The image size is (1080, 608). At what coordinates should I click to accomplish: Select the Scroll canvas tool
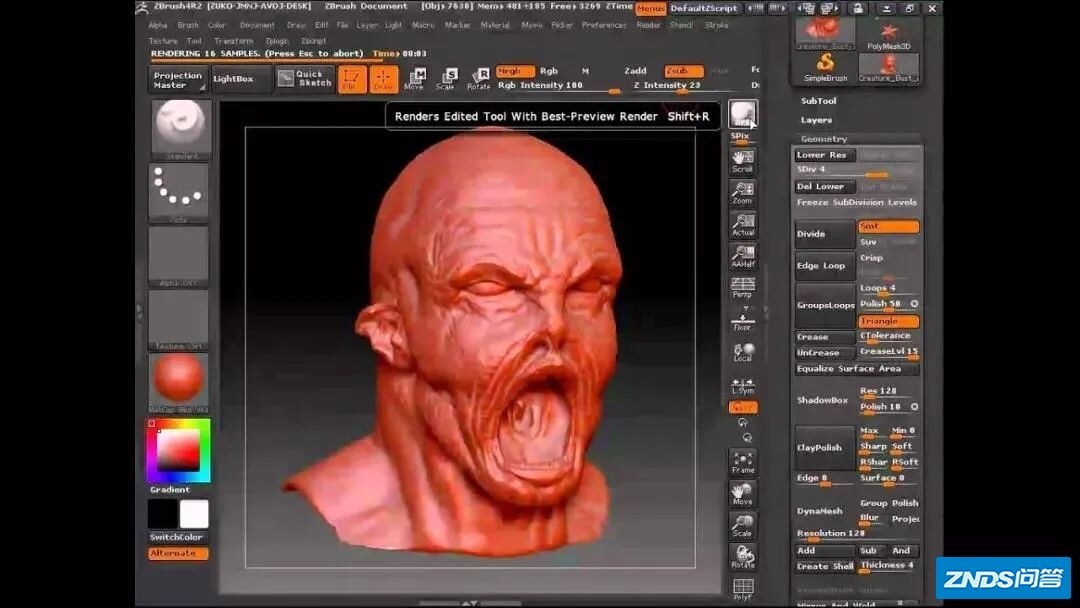coord(742,161)
